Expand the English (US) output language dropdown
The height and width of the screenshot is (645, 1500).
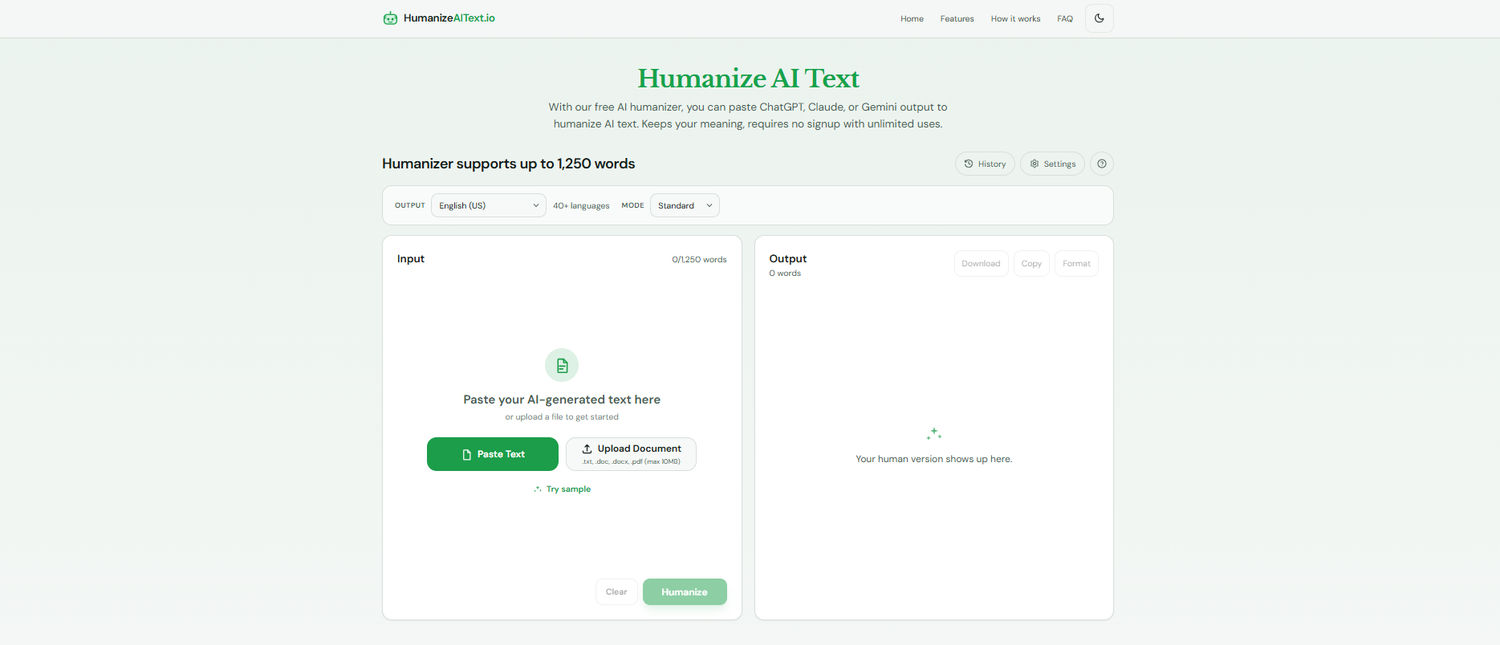pos(489,205)
